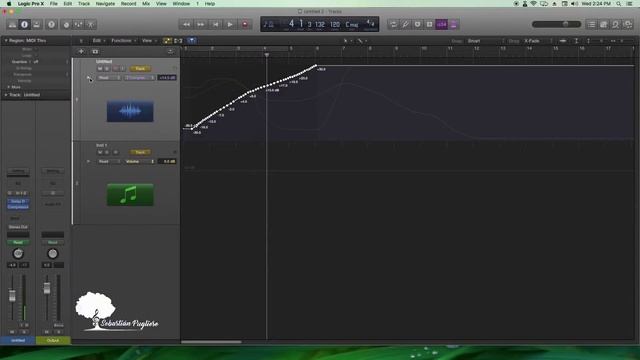Toggle the purple Metronome button
This screenshot has width=640, height=360.
[454, 24]
